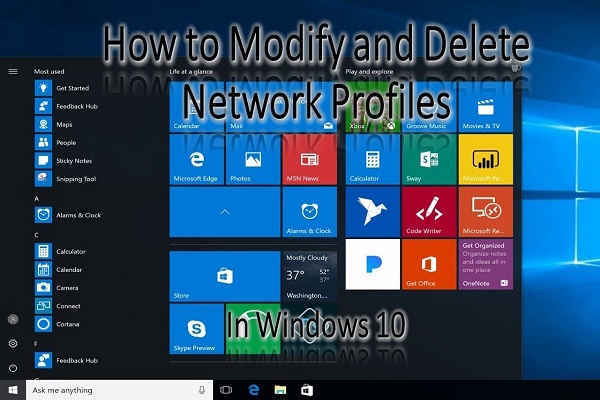Click the 'Play and explore' group title

coord(369,72)
